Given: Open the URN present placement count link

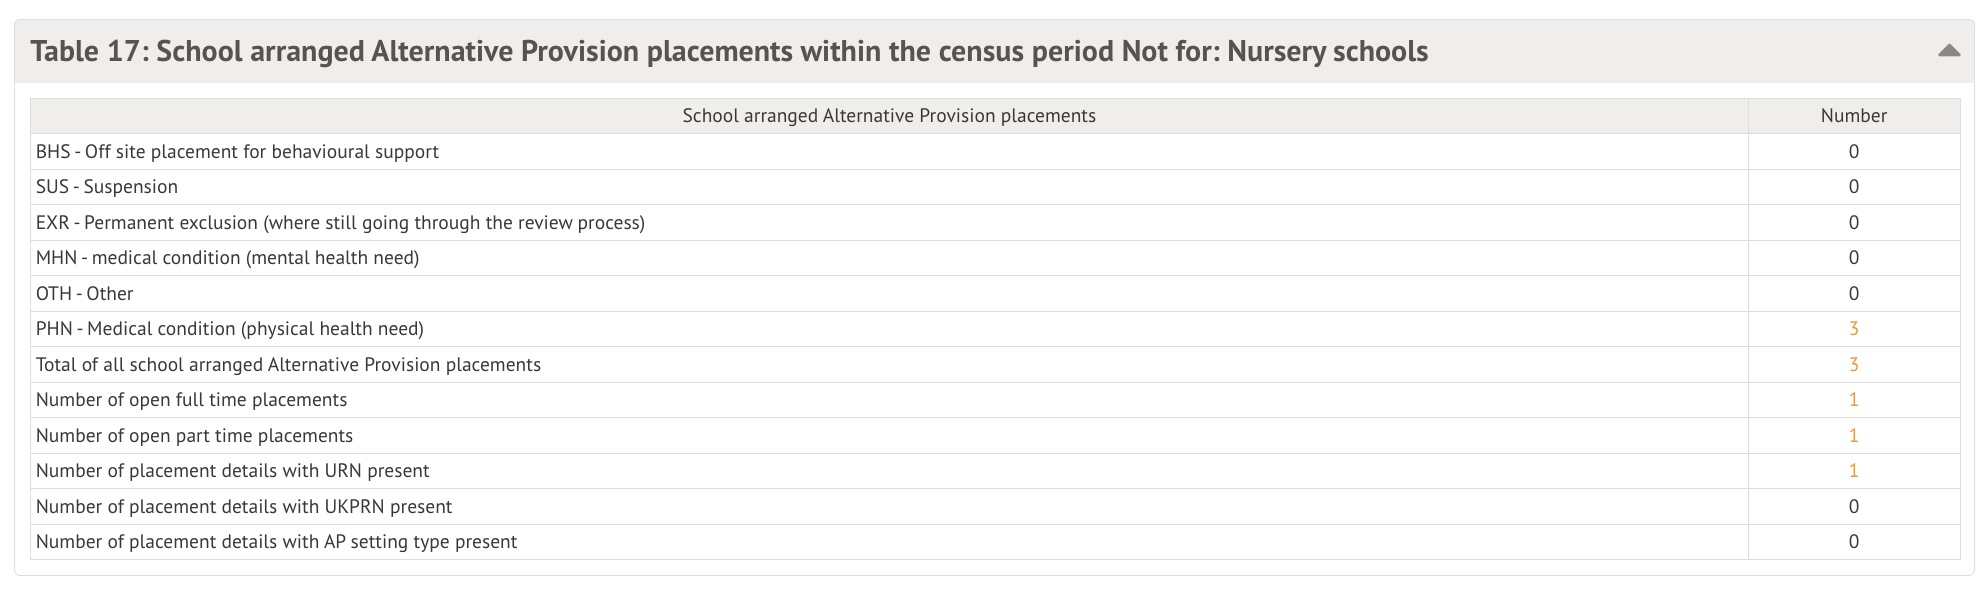Looking at the screenshot, I should click(1853, 471).
